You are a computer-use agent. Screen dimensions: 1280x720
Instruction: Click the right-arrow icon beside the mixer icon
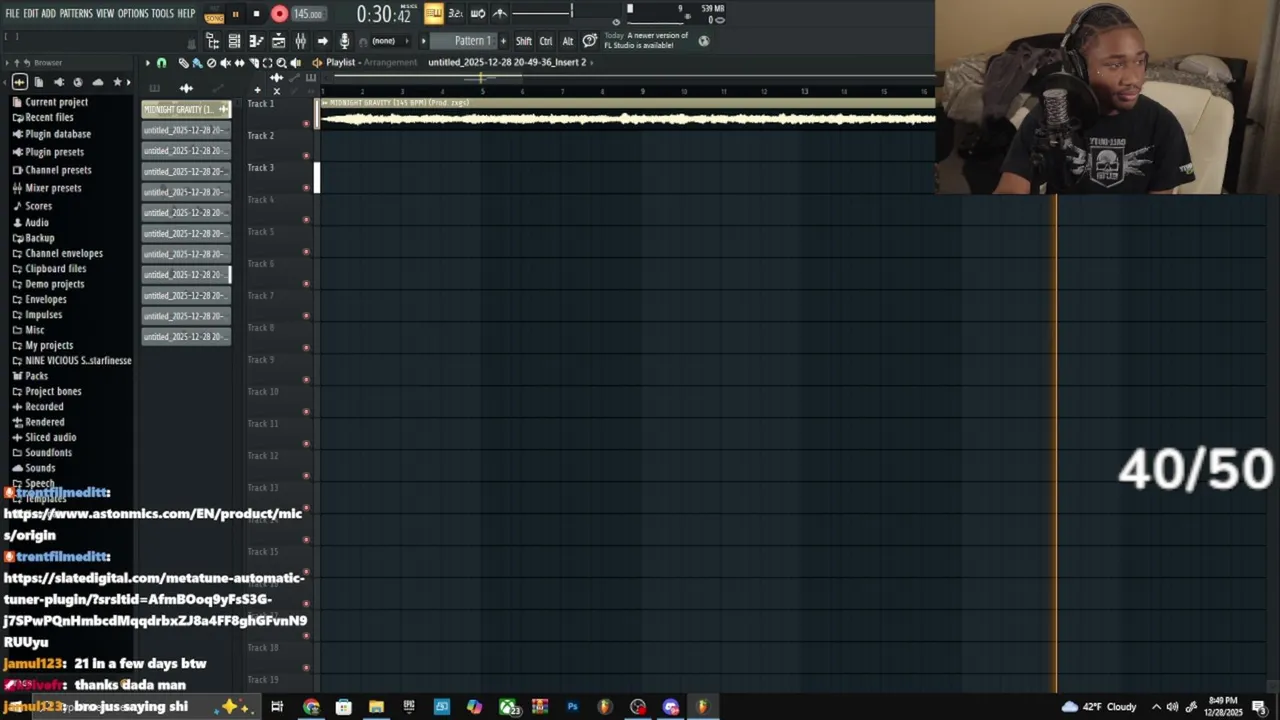tap(322, 41)
